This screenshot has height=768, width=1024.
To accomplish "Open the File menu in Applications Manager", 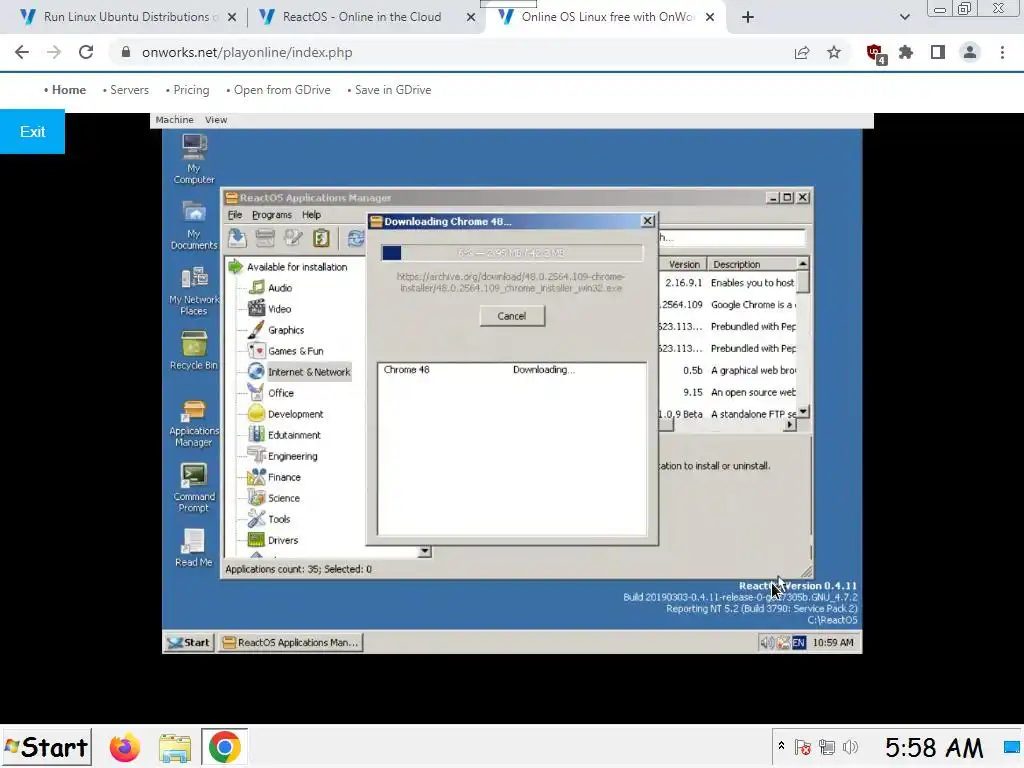I will [x=234, y=215].
